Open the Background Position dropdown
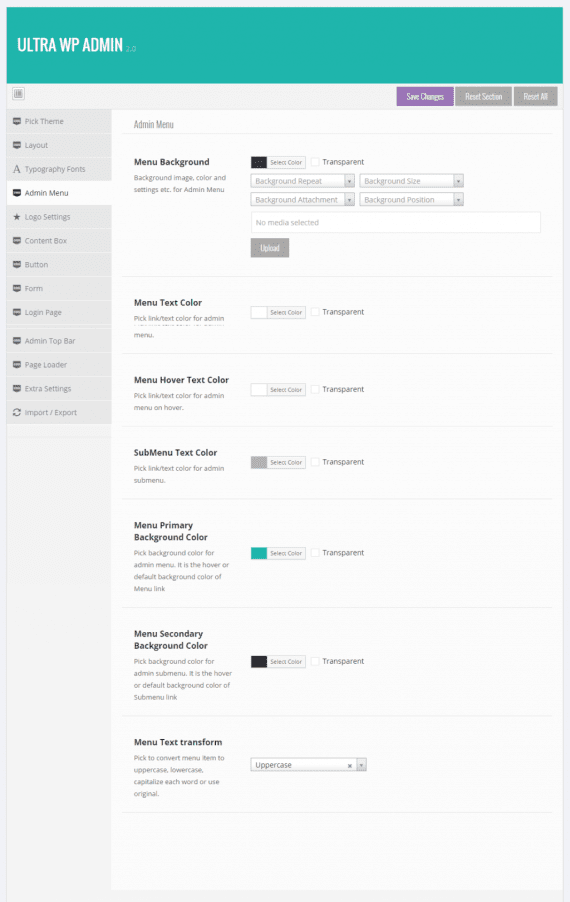The image size is (570, 902). (x=411, y=200)
